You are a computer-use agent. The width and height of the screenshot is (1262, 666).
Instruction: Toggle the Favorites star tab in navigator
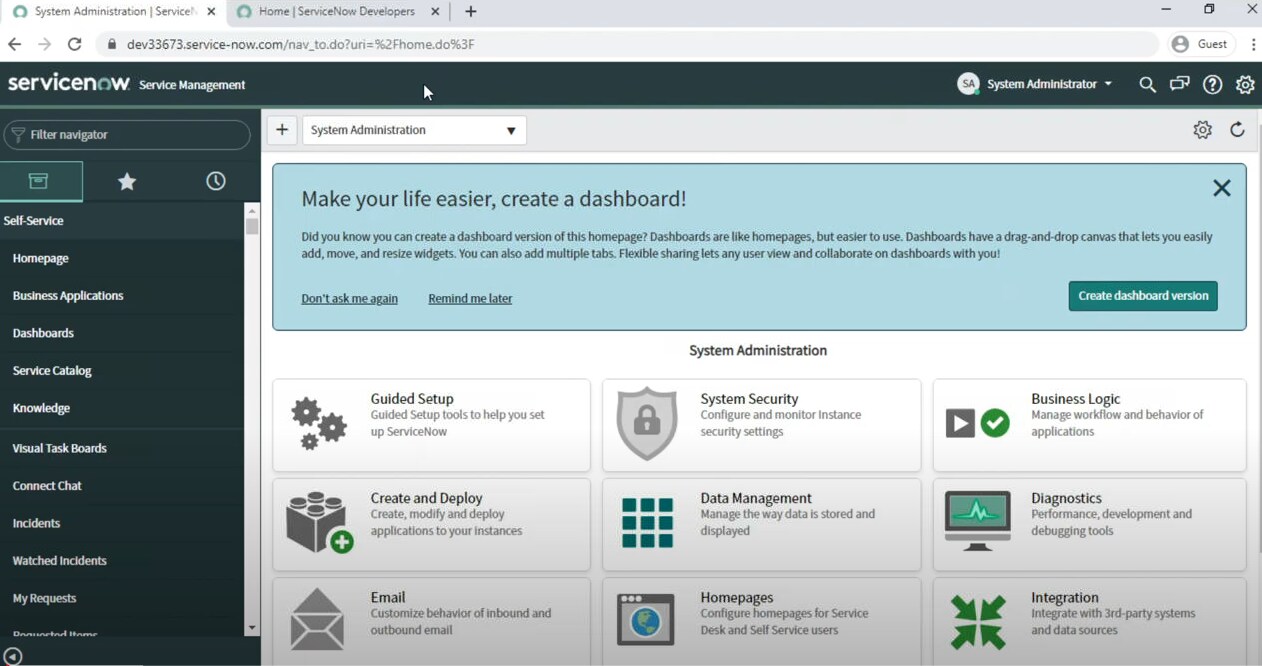coord(127,181)
